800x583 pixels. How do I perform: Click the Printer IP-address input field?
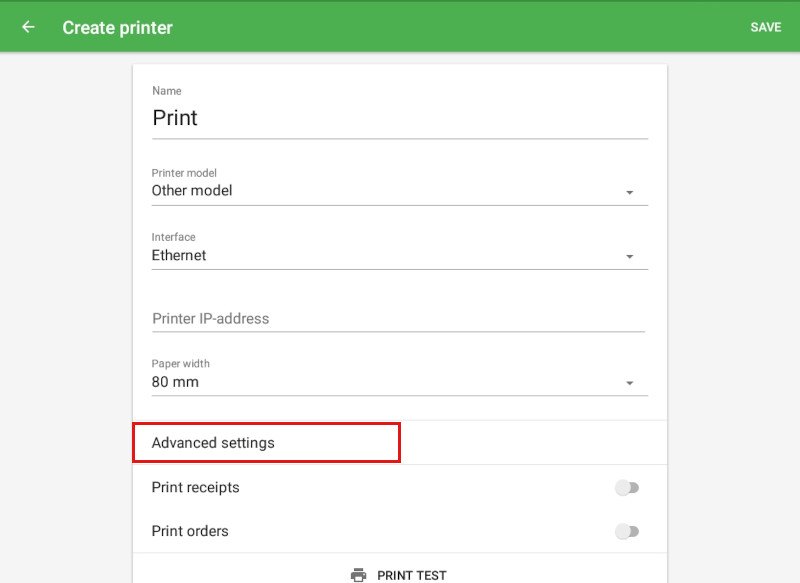[x=398, y=319]
